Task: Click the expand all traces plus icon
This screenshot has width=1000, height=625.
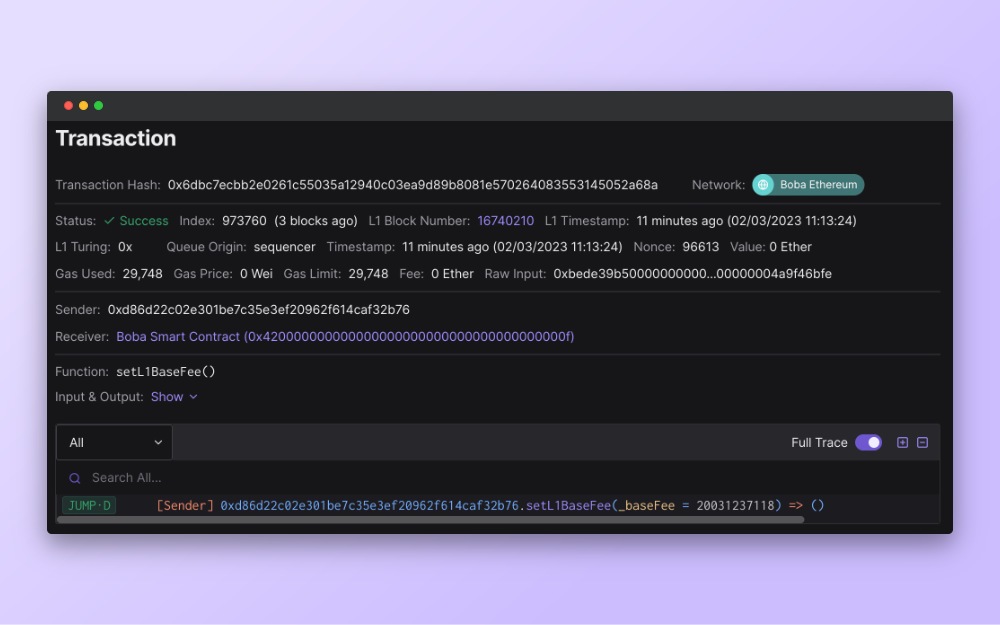Action: (902, 443)
